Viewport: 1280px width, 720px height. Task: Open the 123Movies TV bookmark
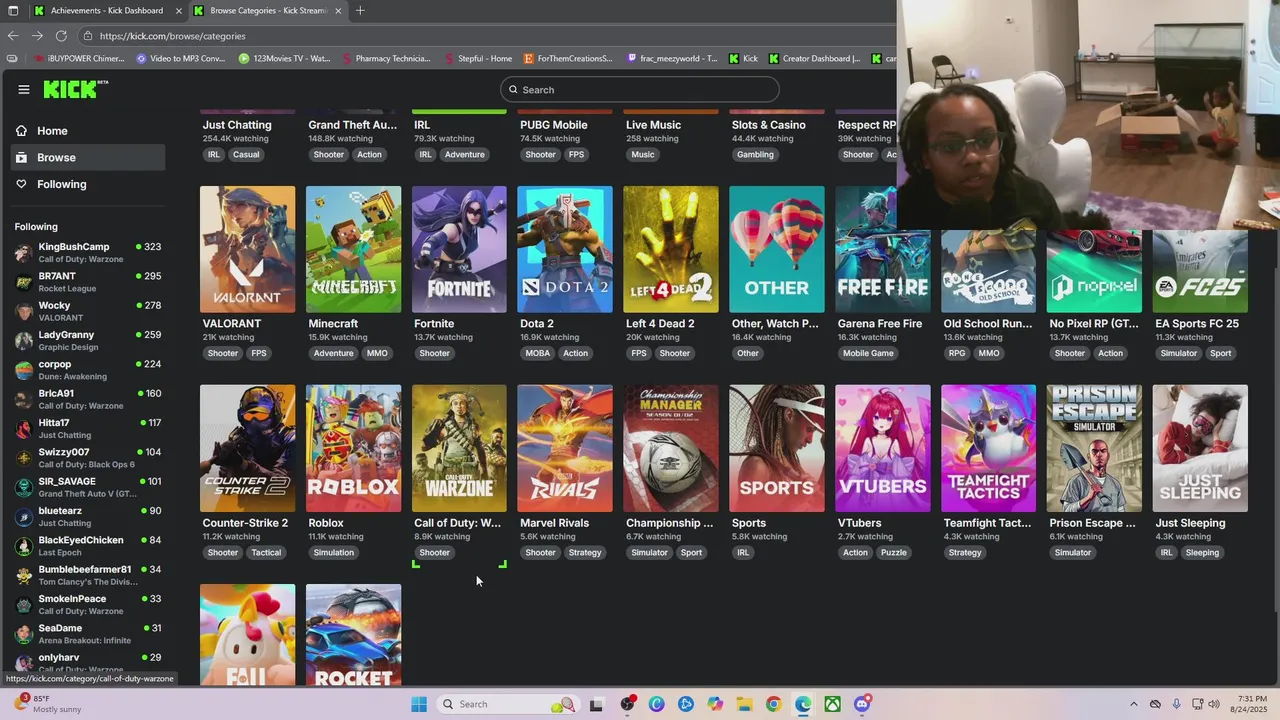[x=284, y=59]
